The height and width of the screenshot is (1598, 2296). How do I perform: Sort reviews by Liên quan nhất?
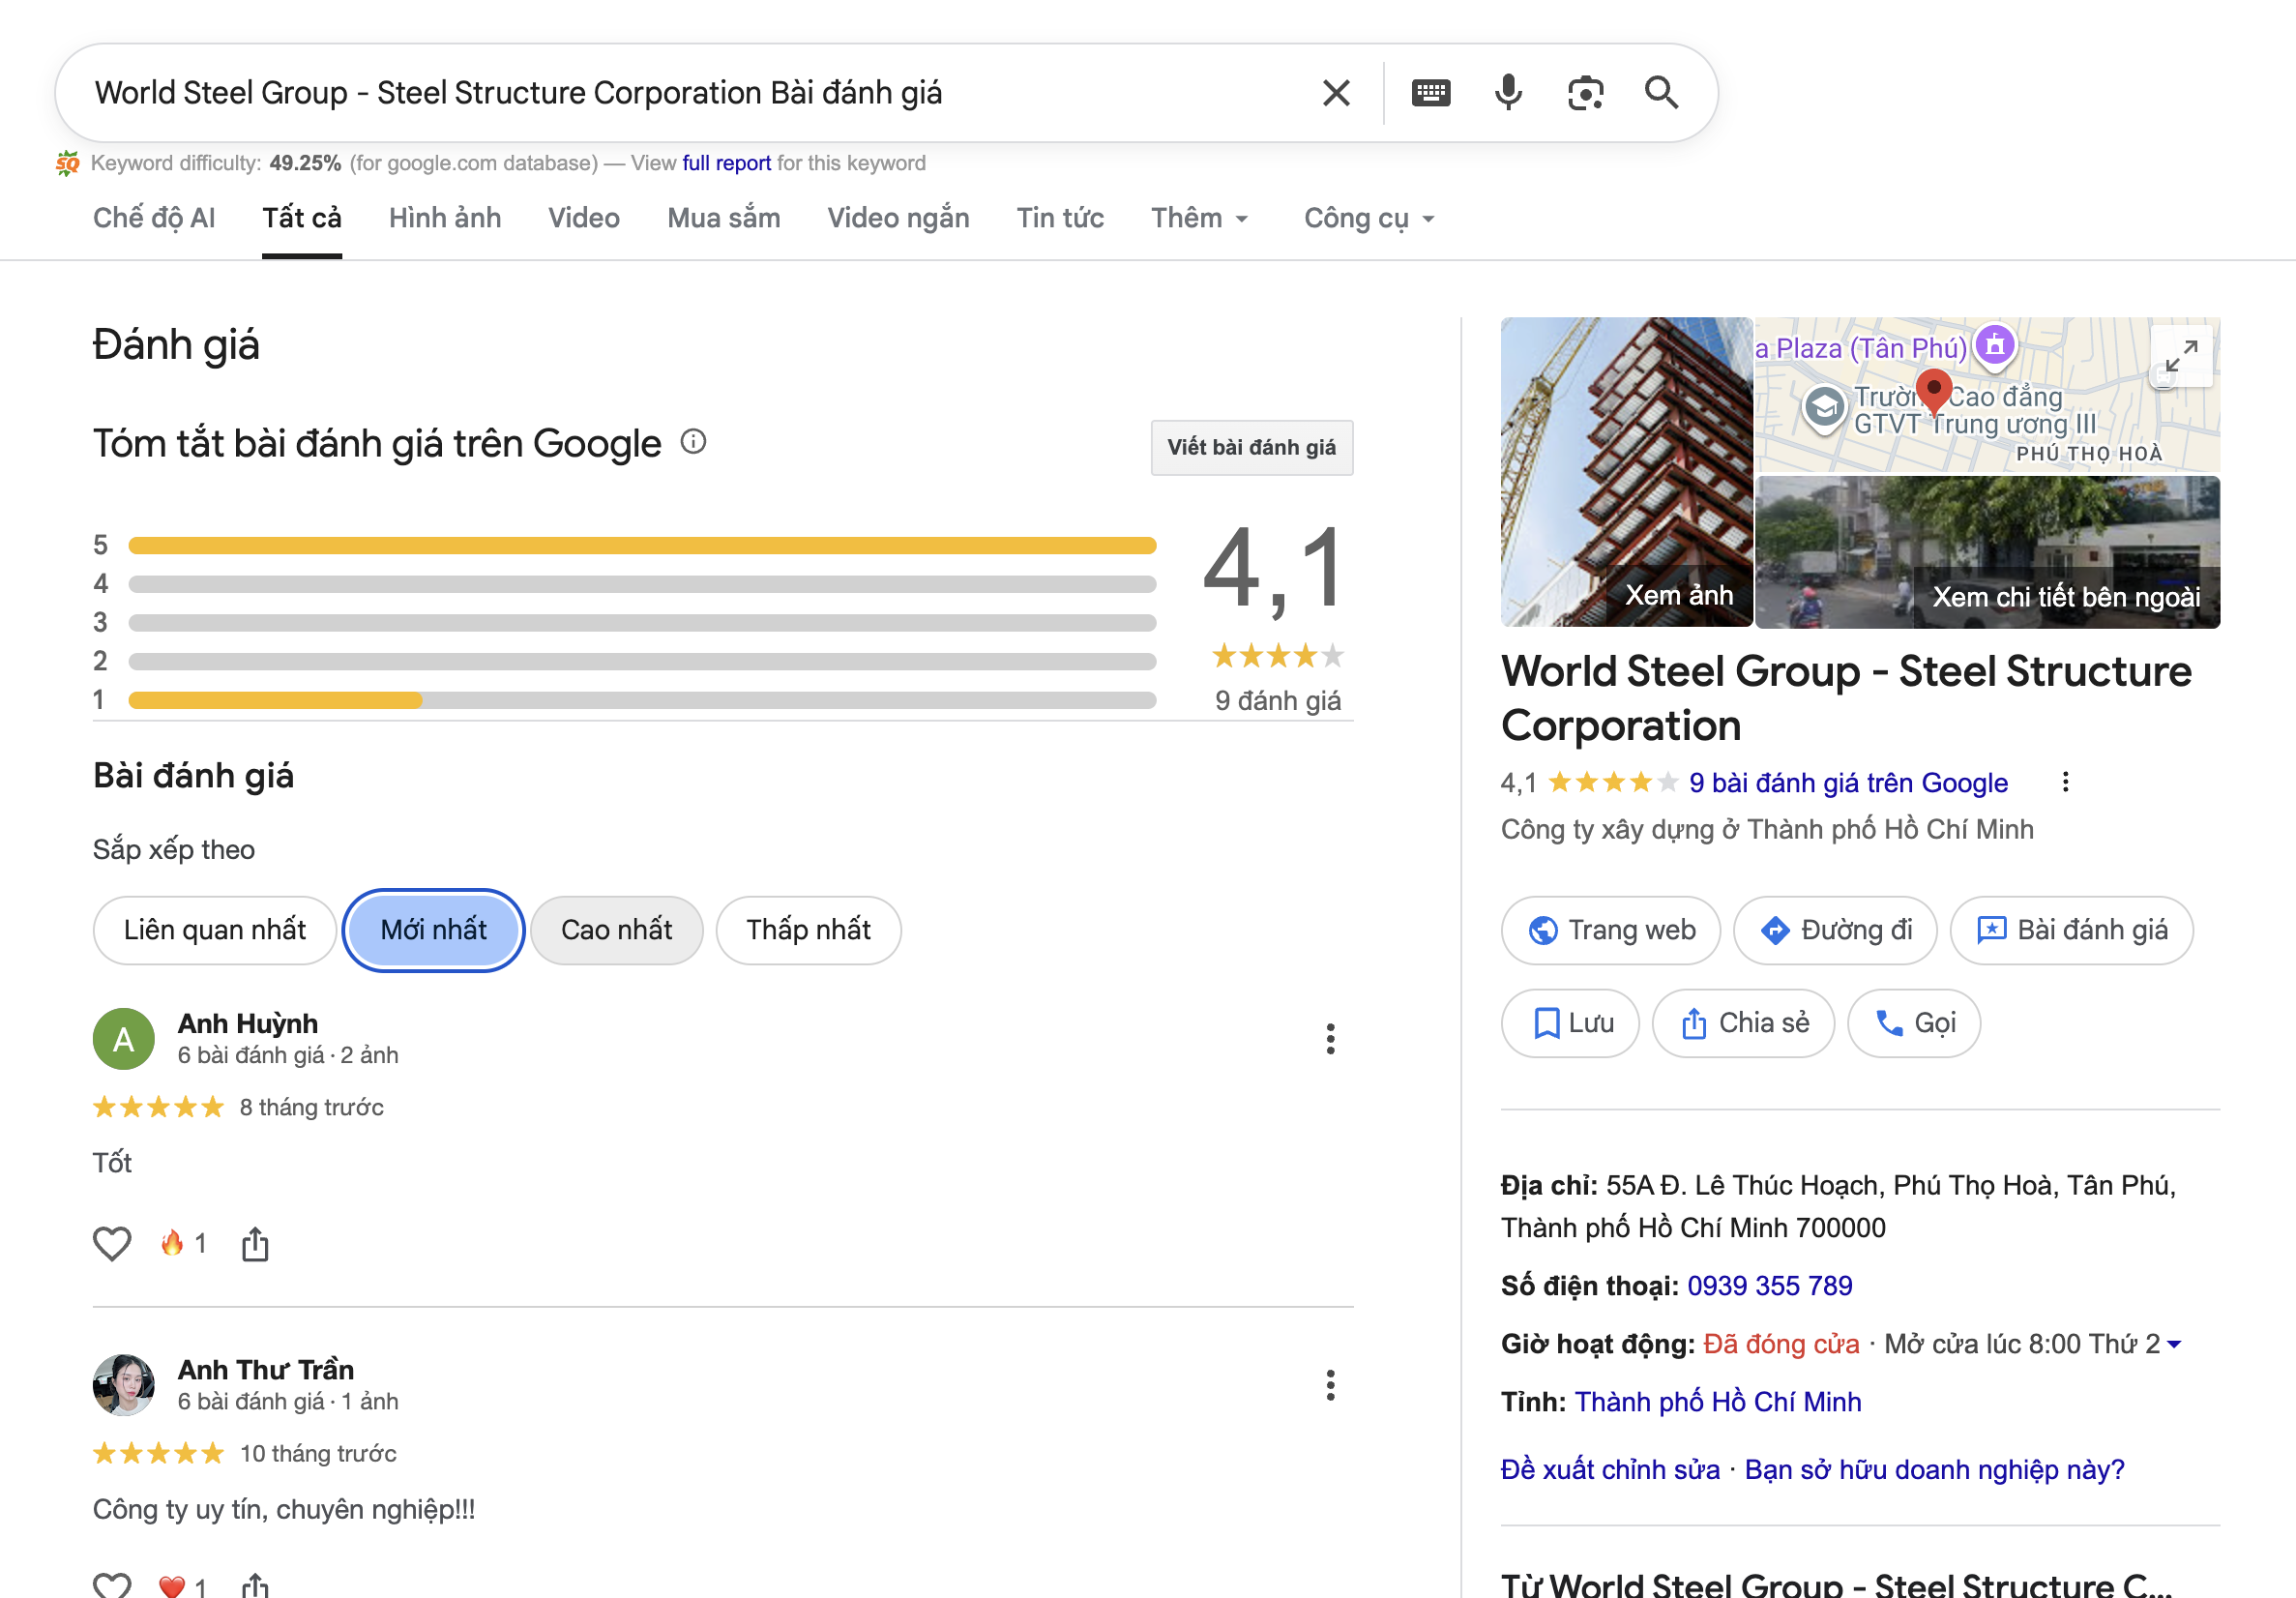[x=214, y=930]
